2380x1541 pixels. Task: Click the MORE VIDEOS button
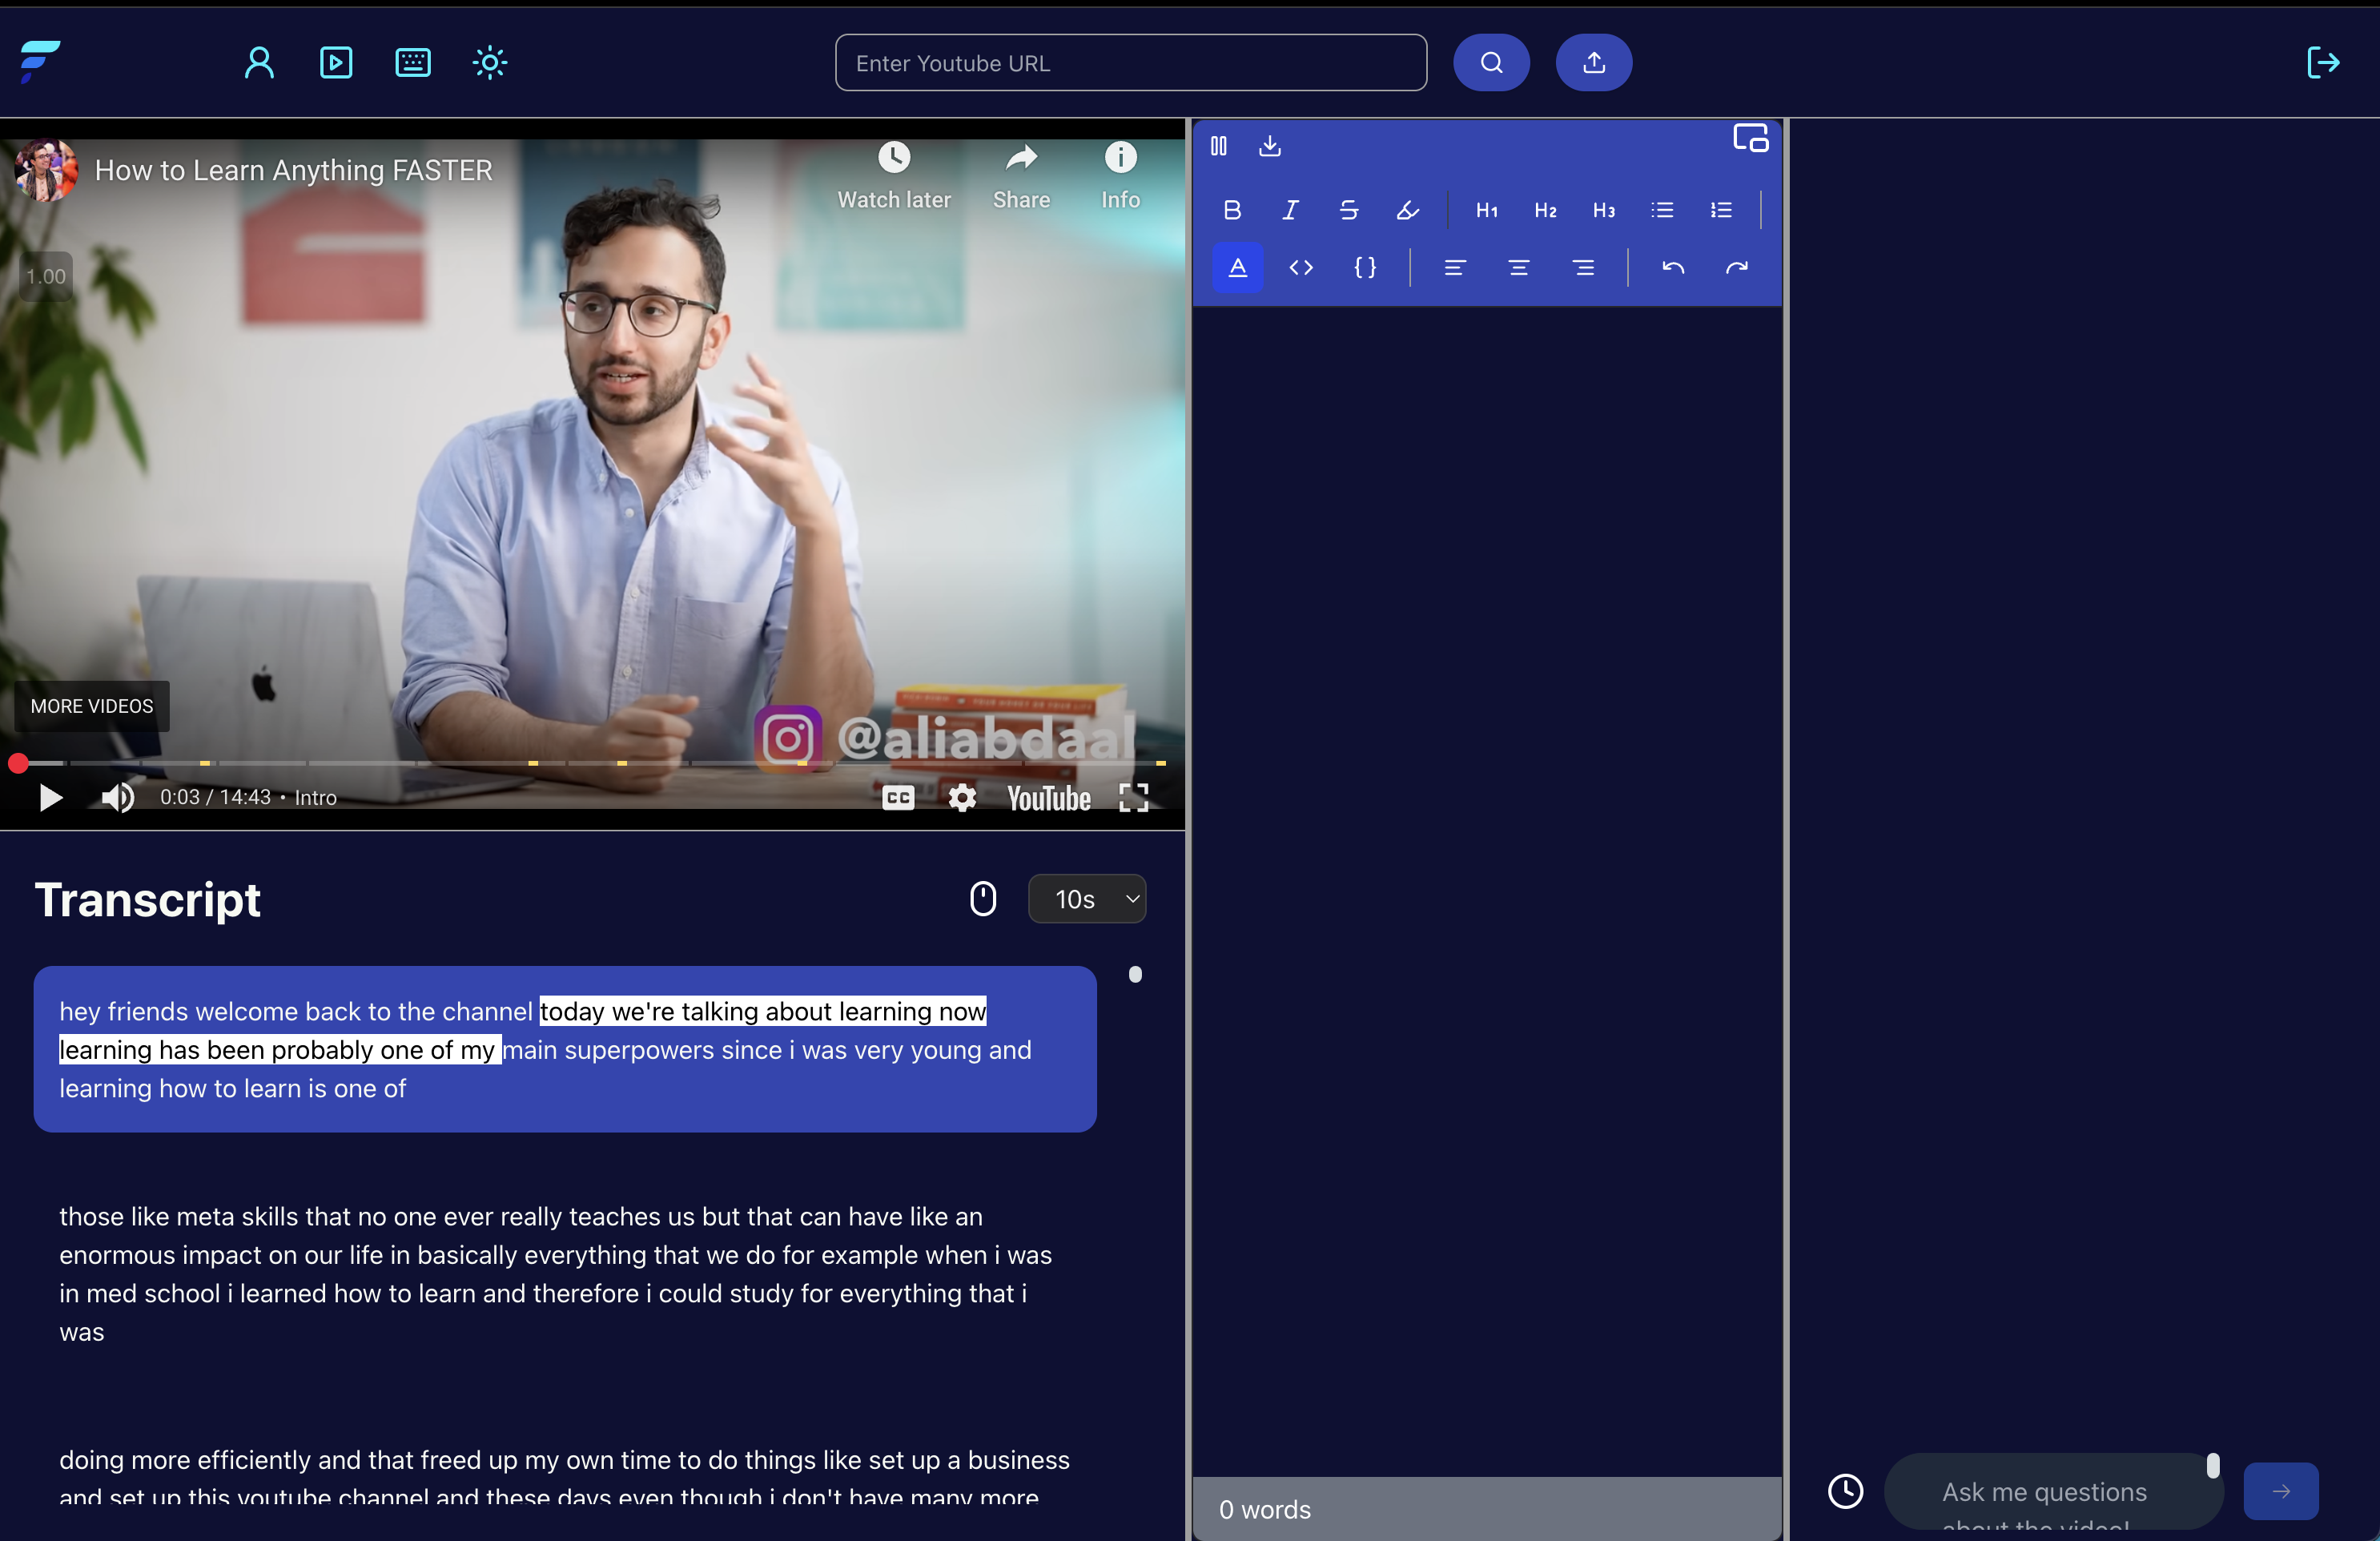click(x=92, y=705)
